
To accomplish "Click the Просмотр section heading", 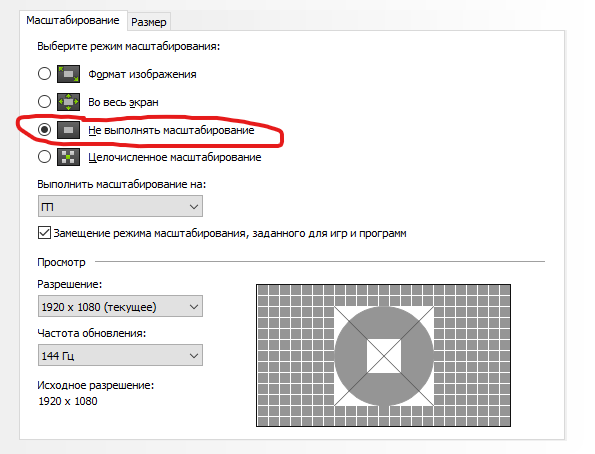I will [x=61, y=262].
